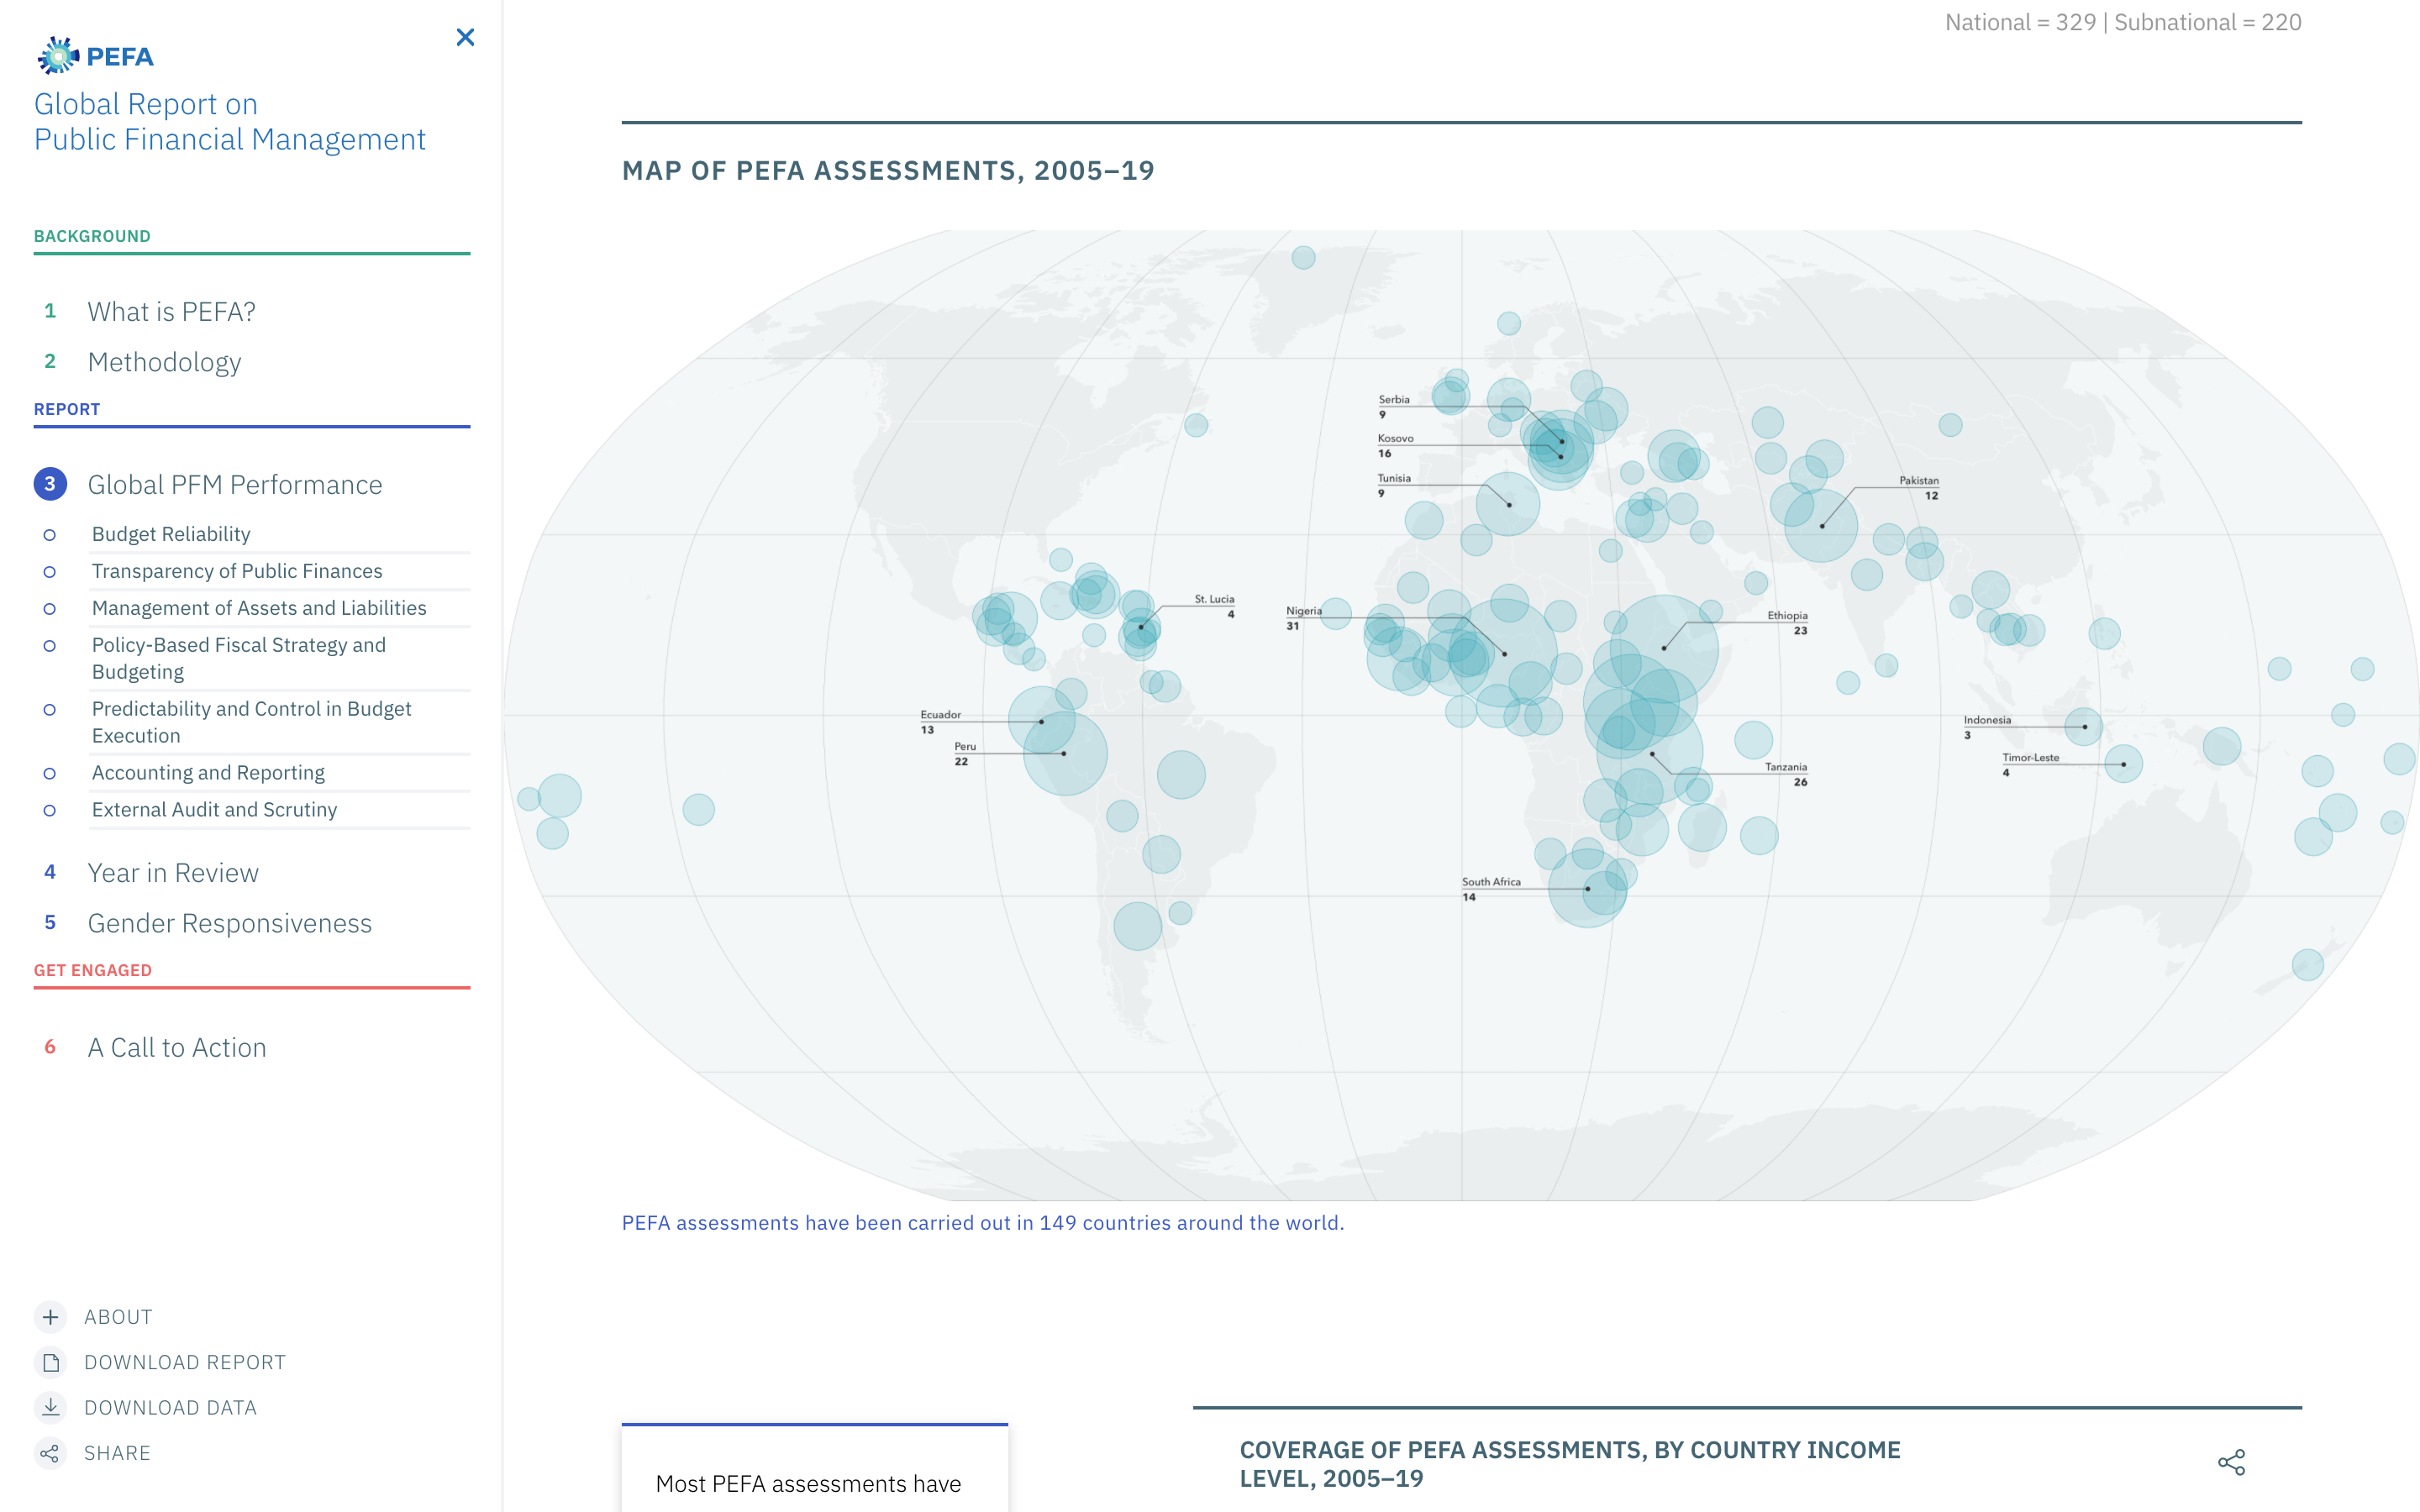2420x1512 pixels.
Task: Click the REPORT section header
Action: click(67, 409)
